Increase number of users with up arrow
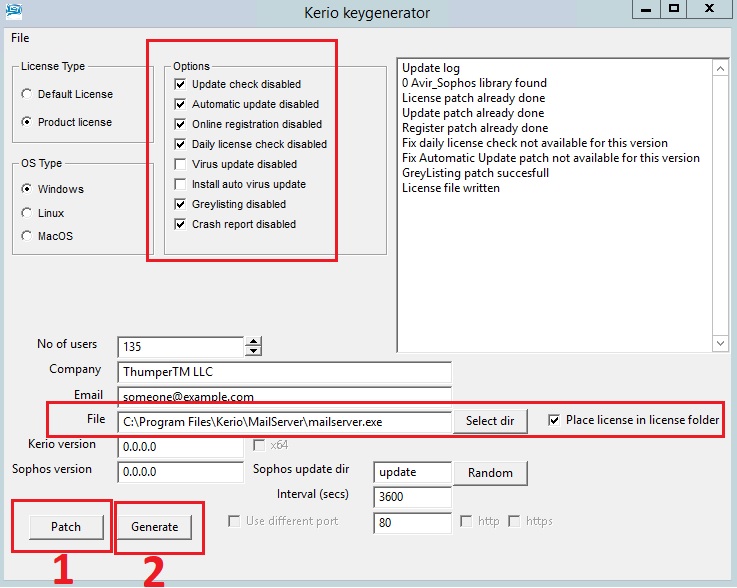 [253, 342]
